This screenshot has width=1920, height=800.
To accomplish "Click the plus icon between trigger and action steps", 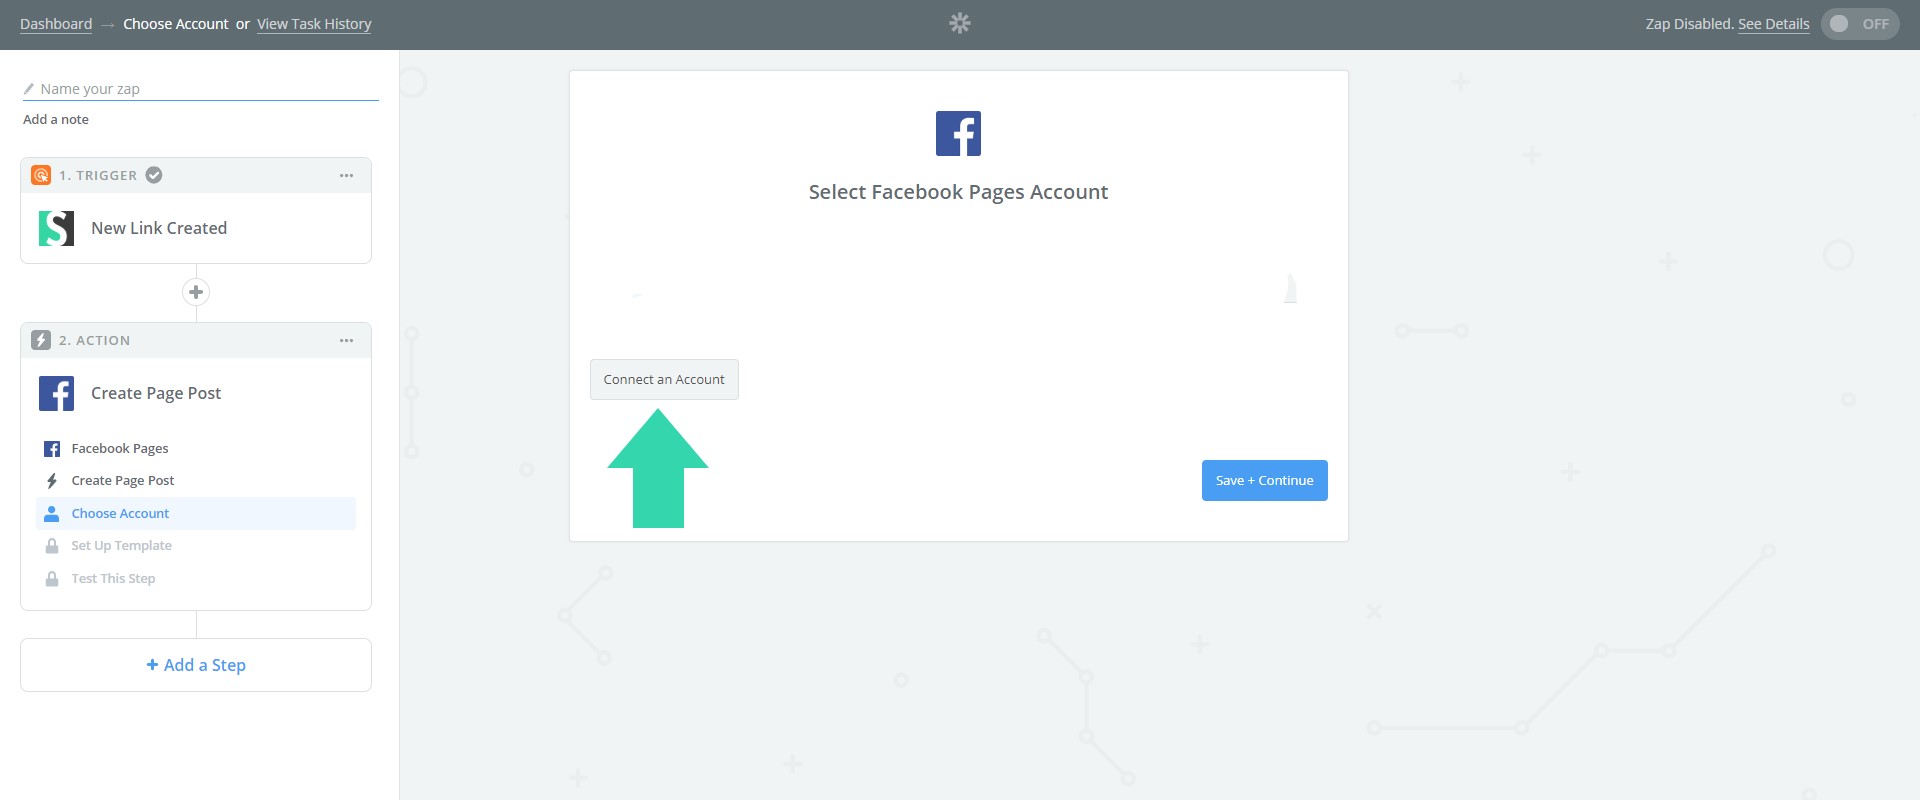I will (x=196, y=291).
